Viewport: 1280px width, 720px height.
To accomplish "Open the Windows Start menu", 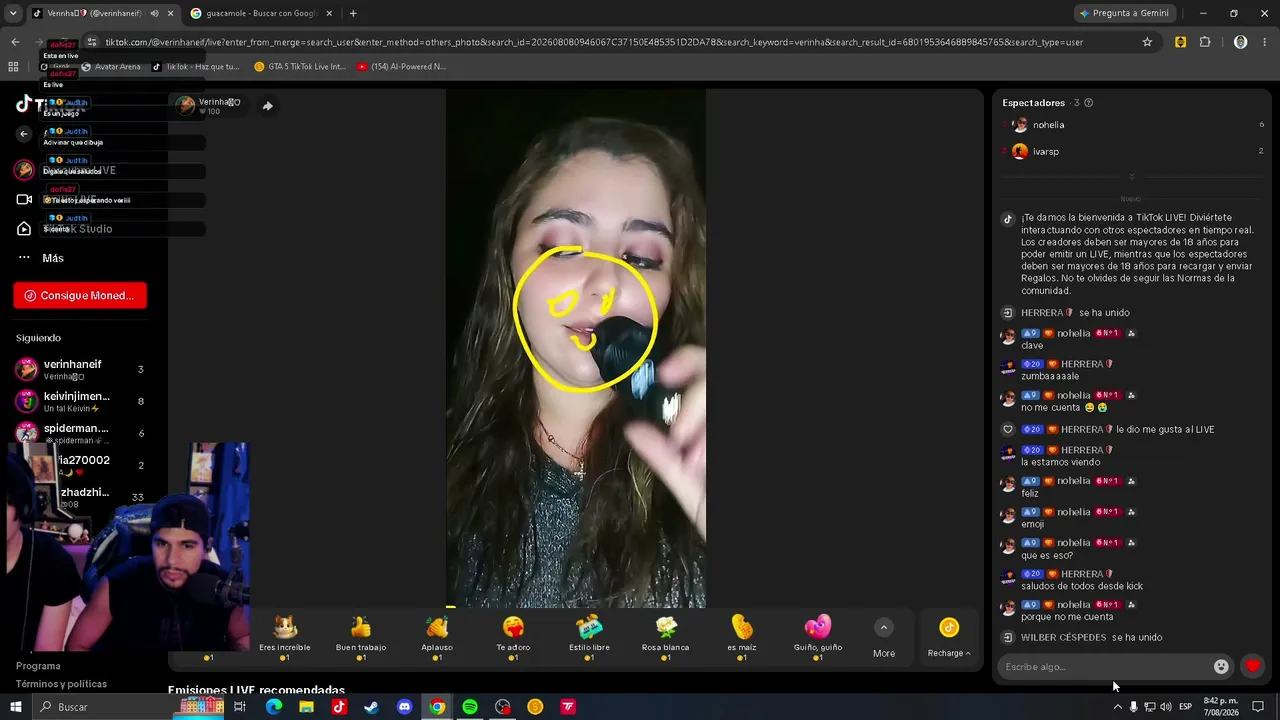I will pyautogui.click(x=15, y=707).
